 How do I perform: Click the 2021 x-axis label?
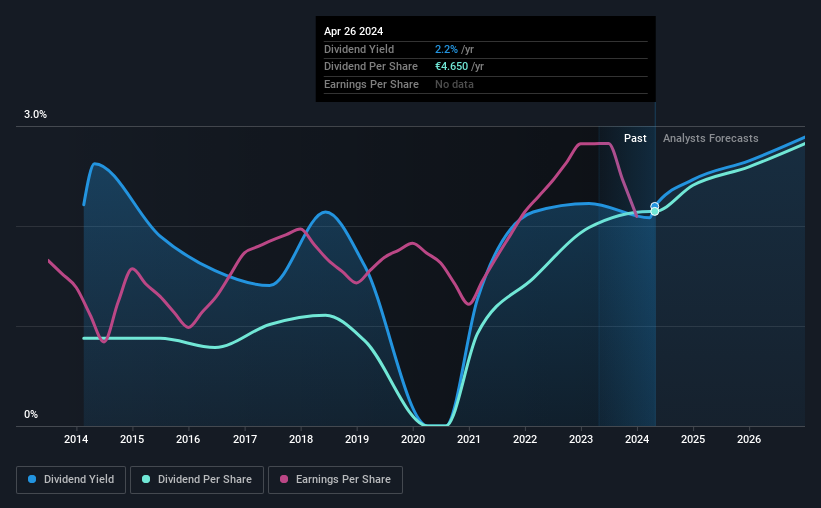(469, 439)
